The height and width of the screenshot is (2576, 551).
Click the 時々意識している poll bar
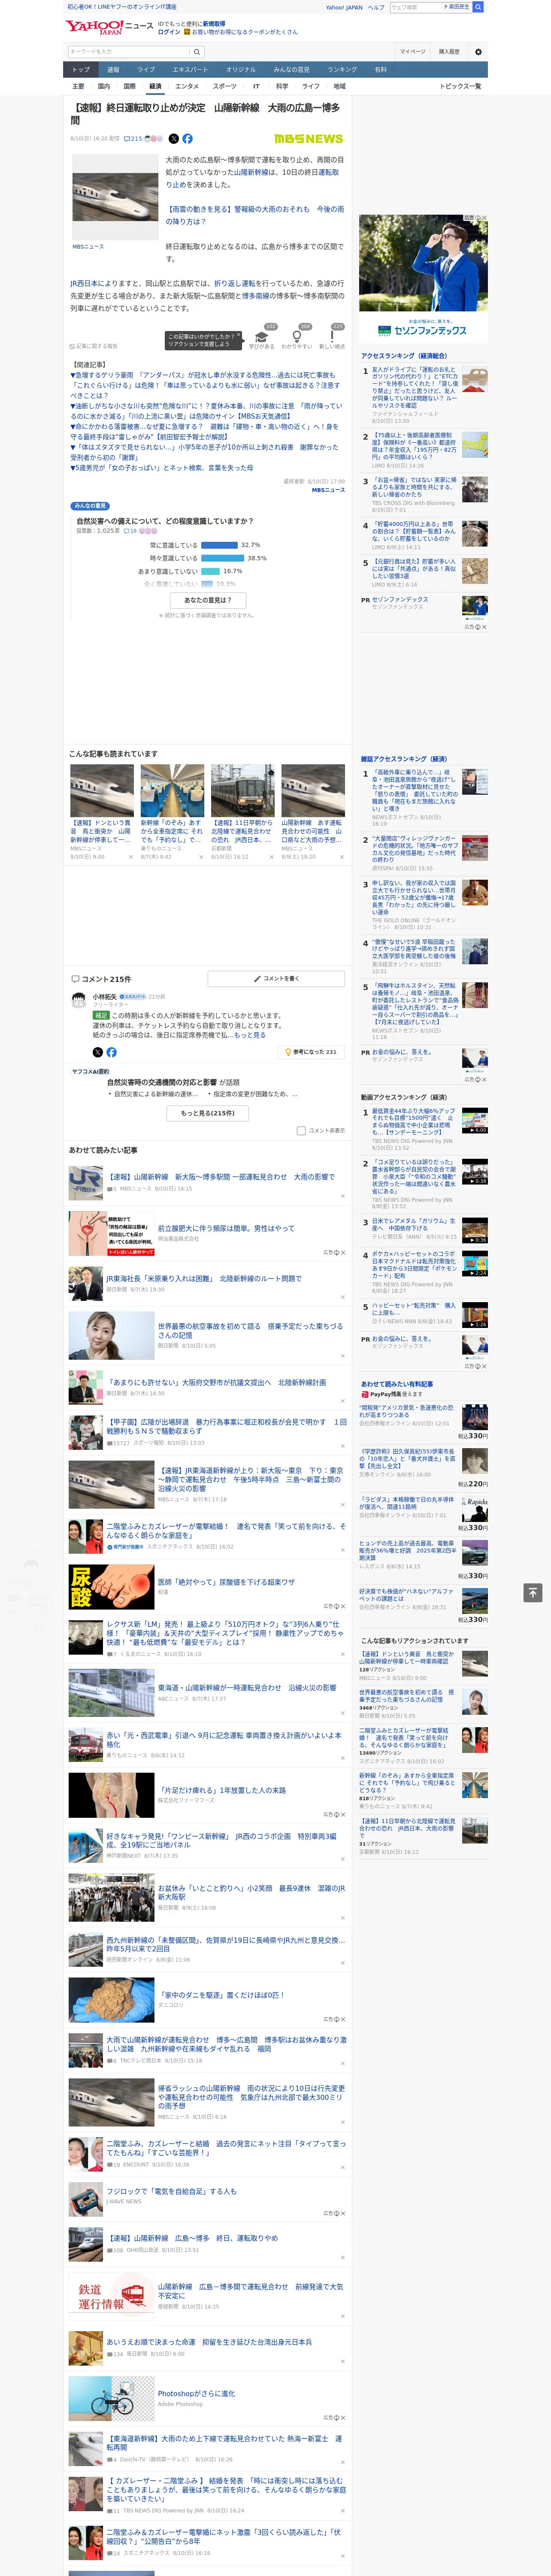(x=223, y=558)
